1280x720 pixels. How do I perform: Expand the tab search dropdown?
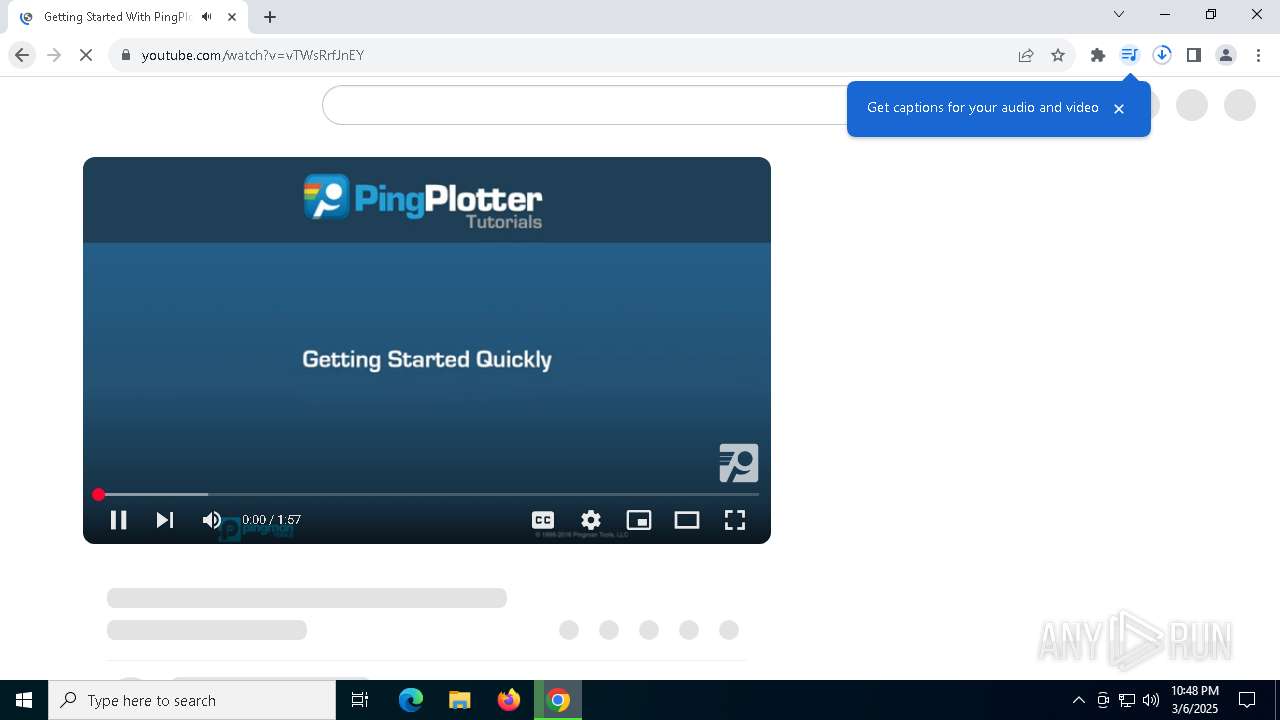pyautogui.click(x=1119, y=14)
